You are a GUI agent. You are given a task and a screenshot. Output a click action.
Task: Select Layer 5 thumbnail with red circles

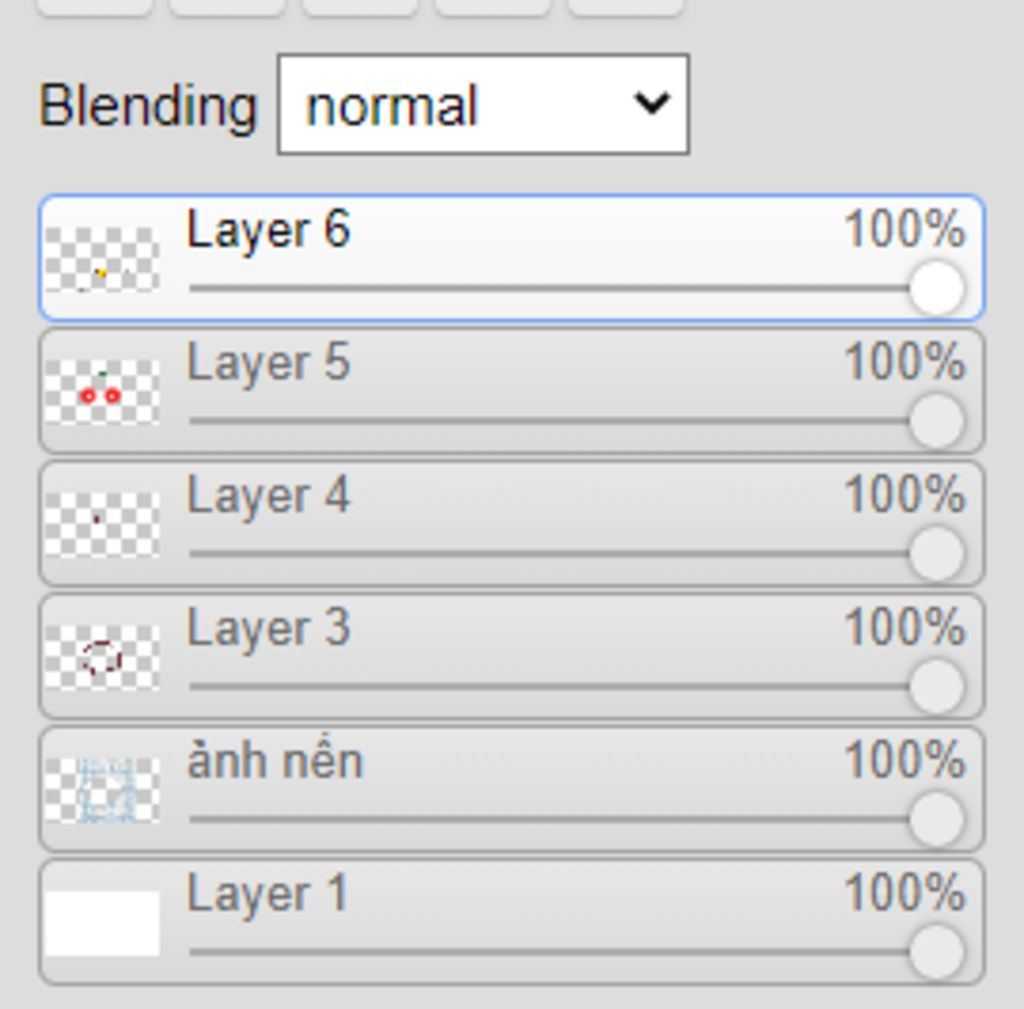(x=102, y=392)
